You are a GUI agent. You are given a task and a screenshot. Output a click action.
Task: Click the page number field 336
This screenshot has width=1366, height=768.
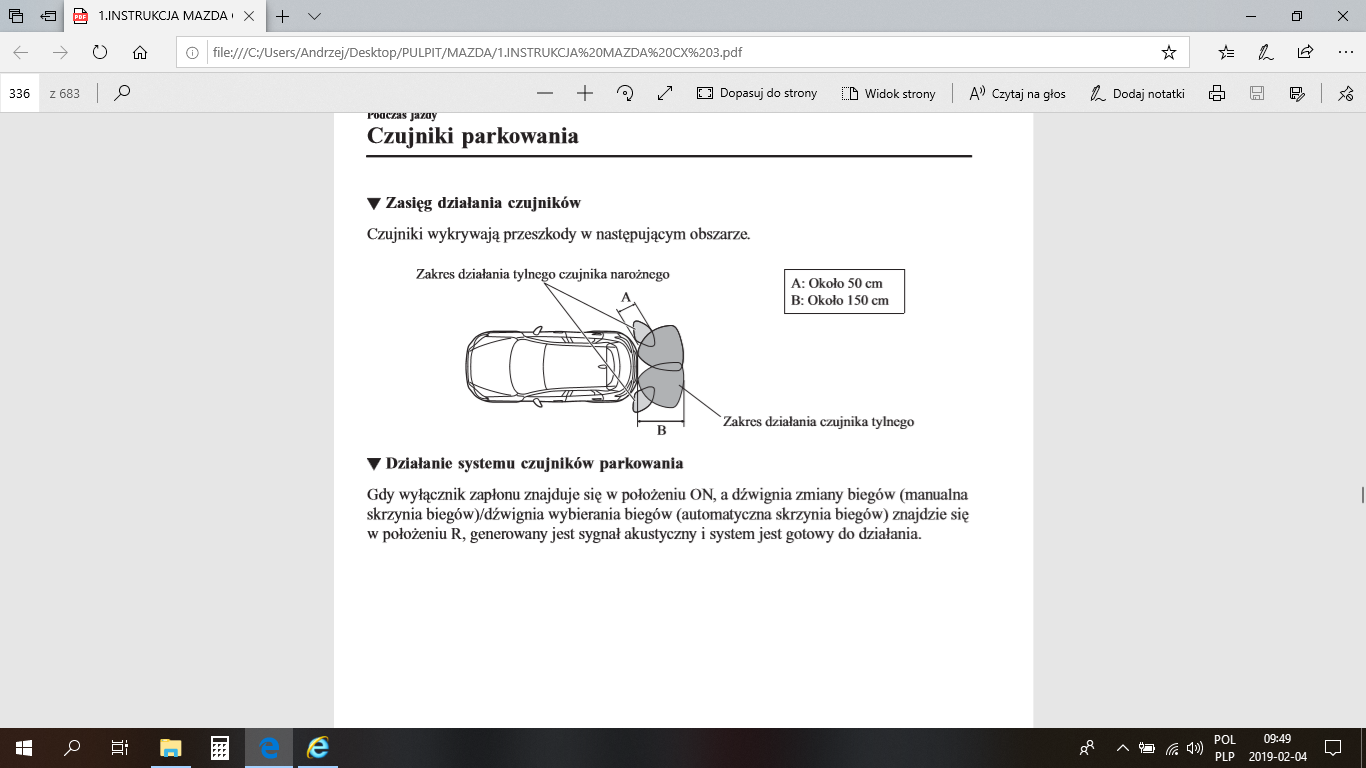(20, 93)
